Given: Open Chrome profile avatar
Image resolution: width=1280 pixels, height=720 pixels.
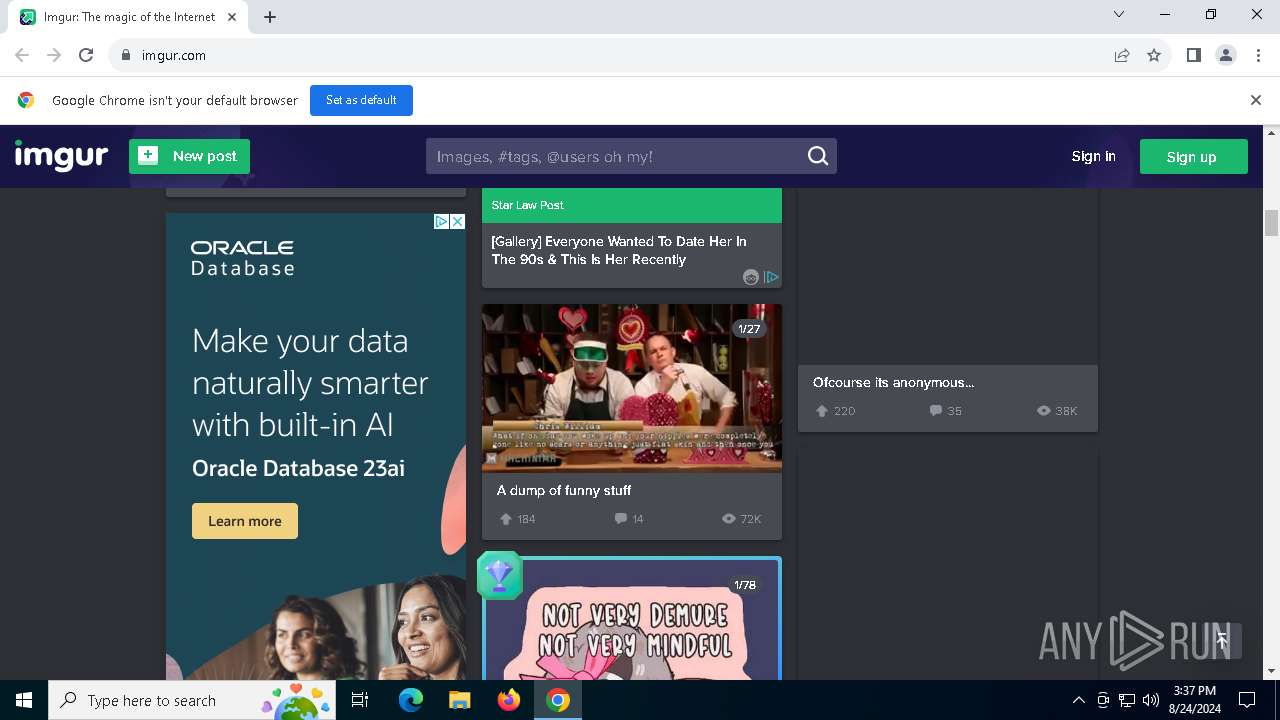Looking at the screenshot, I should tap(1226, 56).
